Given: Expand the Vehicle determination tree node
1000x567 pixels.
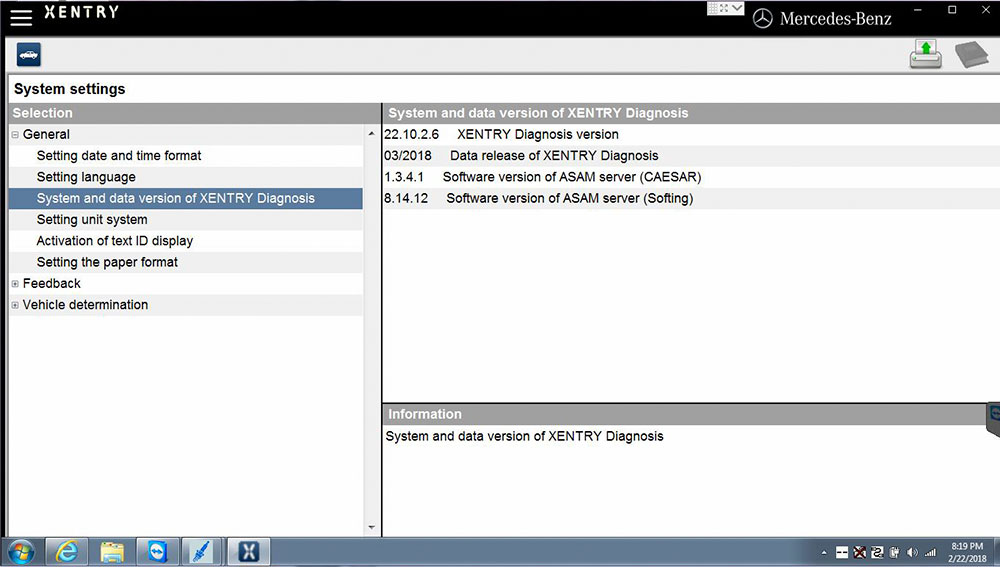Looking at the screenshot, I should (15, 305).
